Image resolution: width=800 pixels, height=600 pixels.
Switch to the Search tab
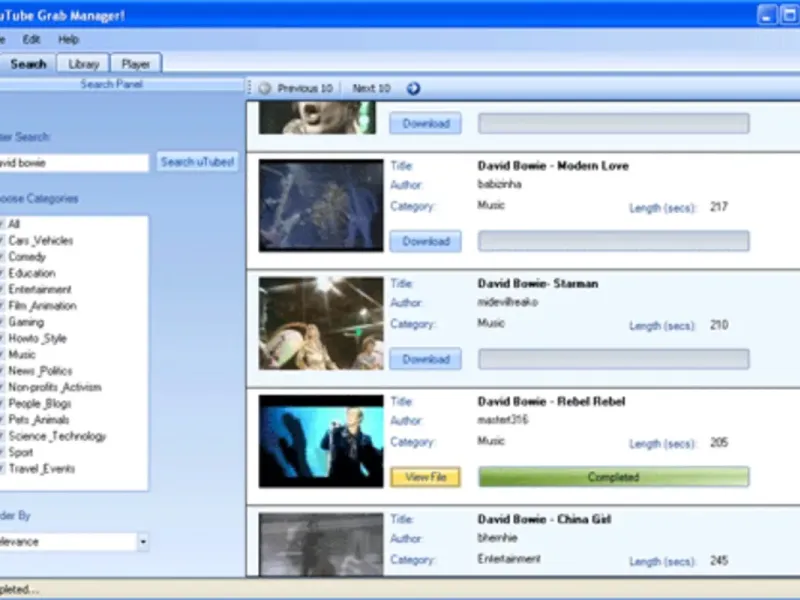point(28,64)
